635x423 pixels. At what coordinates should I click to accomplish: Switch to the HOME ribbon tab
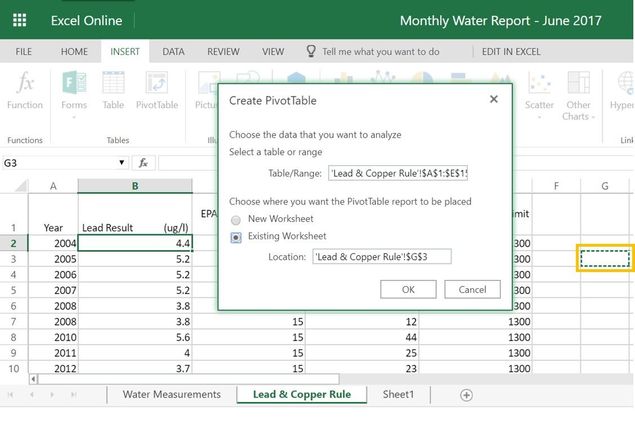(74, 52)
